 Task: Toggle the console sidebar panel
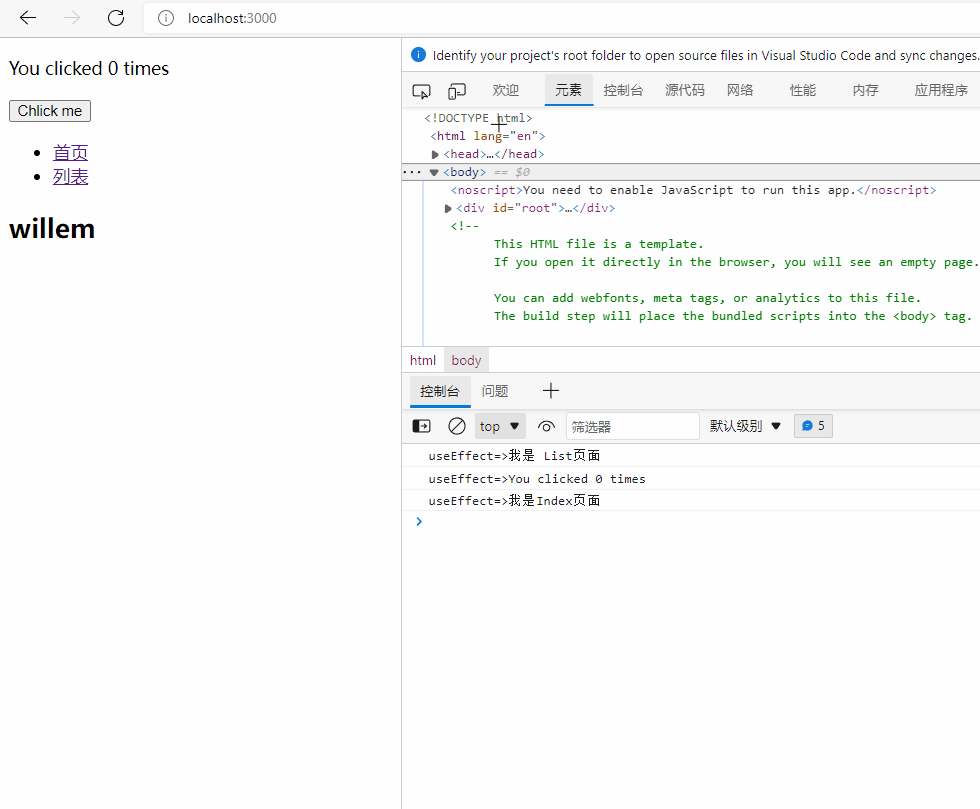(x=422, y=426)
